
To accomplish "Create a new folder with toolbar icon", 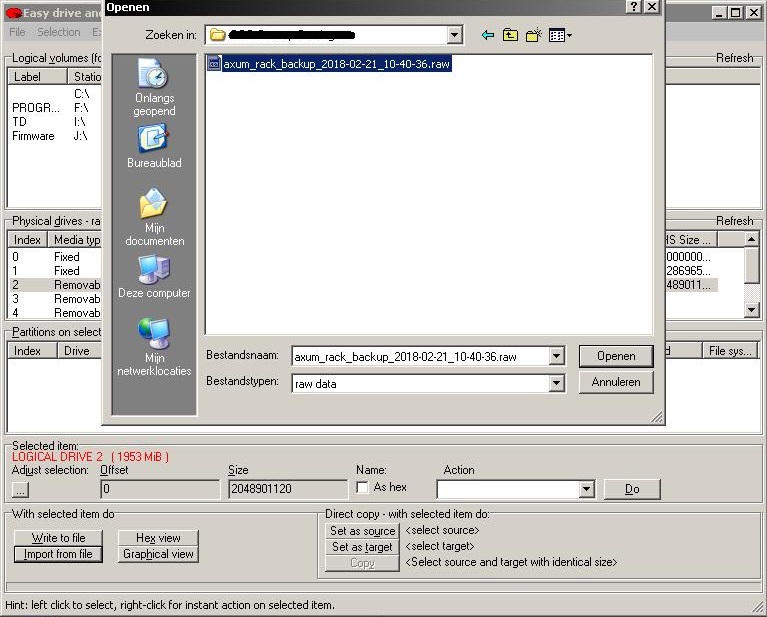I will coord(534,35).
